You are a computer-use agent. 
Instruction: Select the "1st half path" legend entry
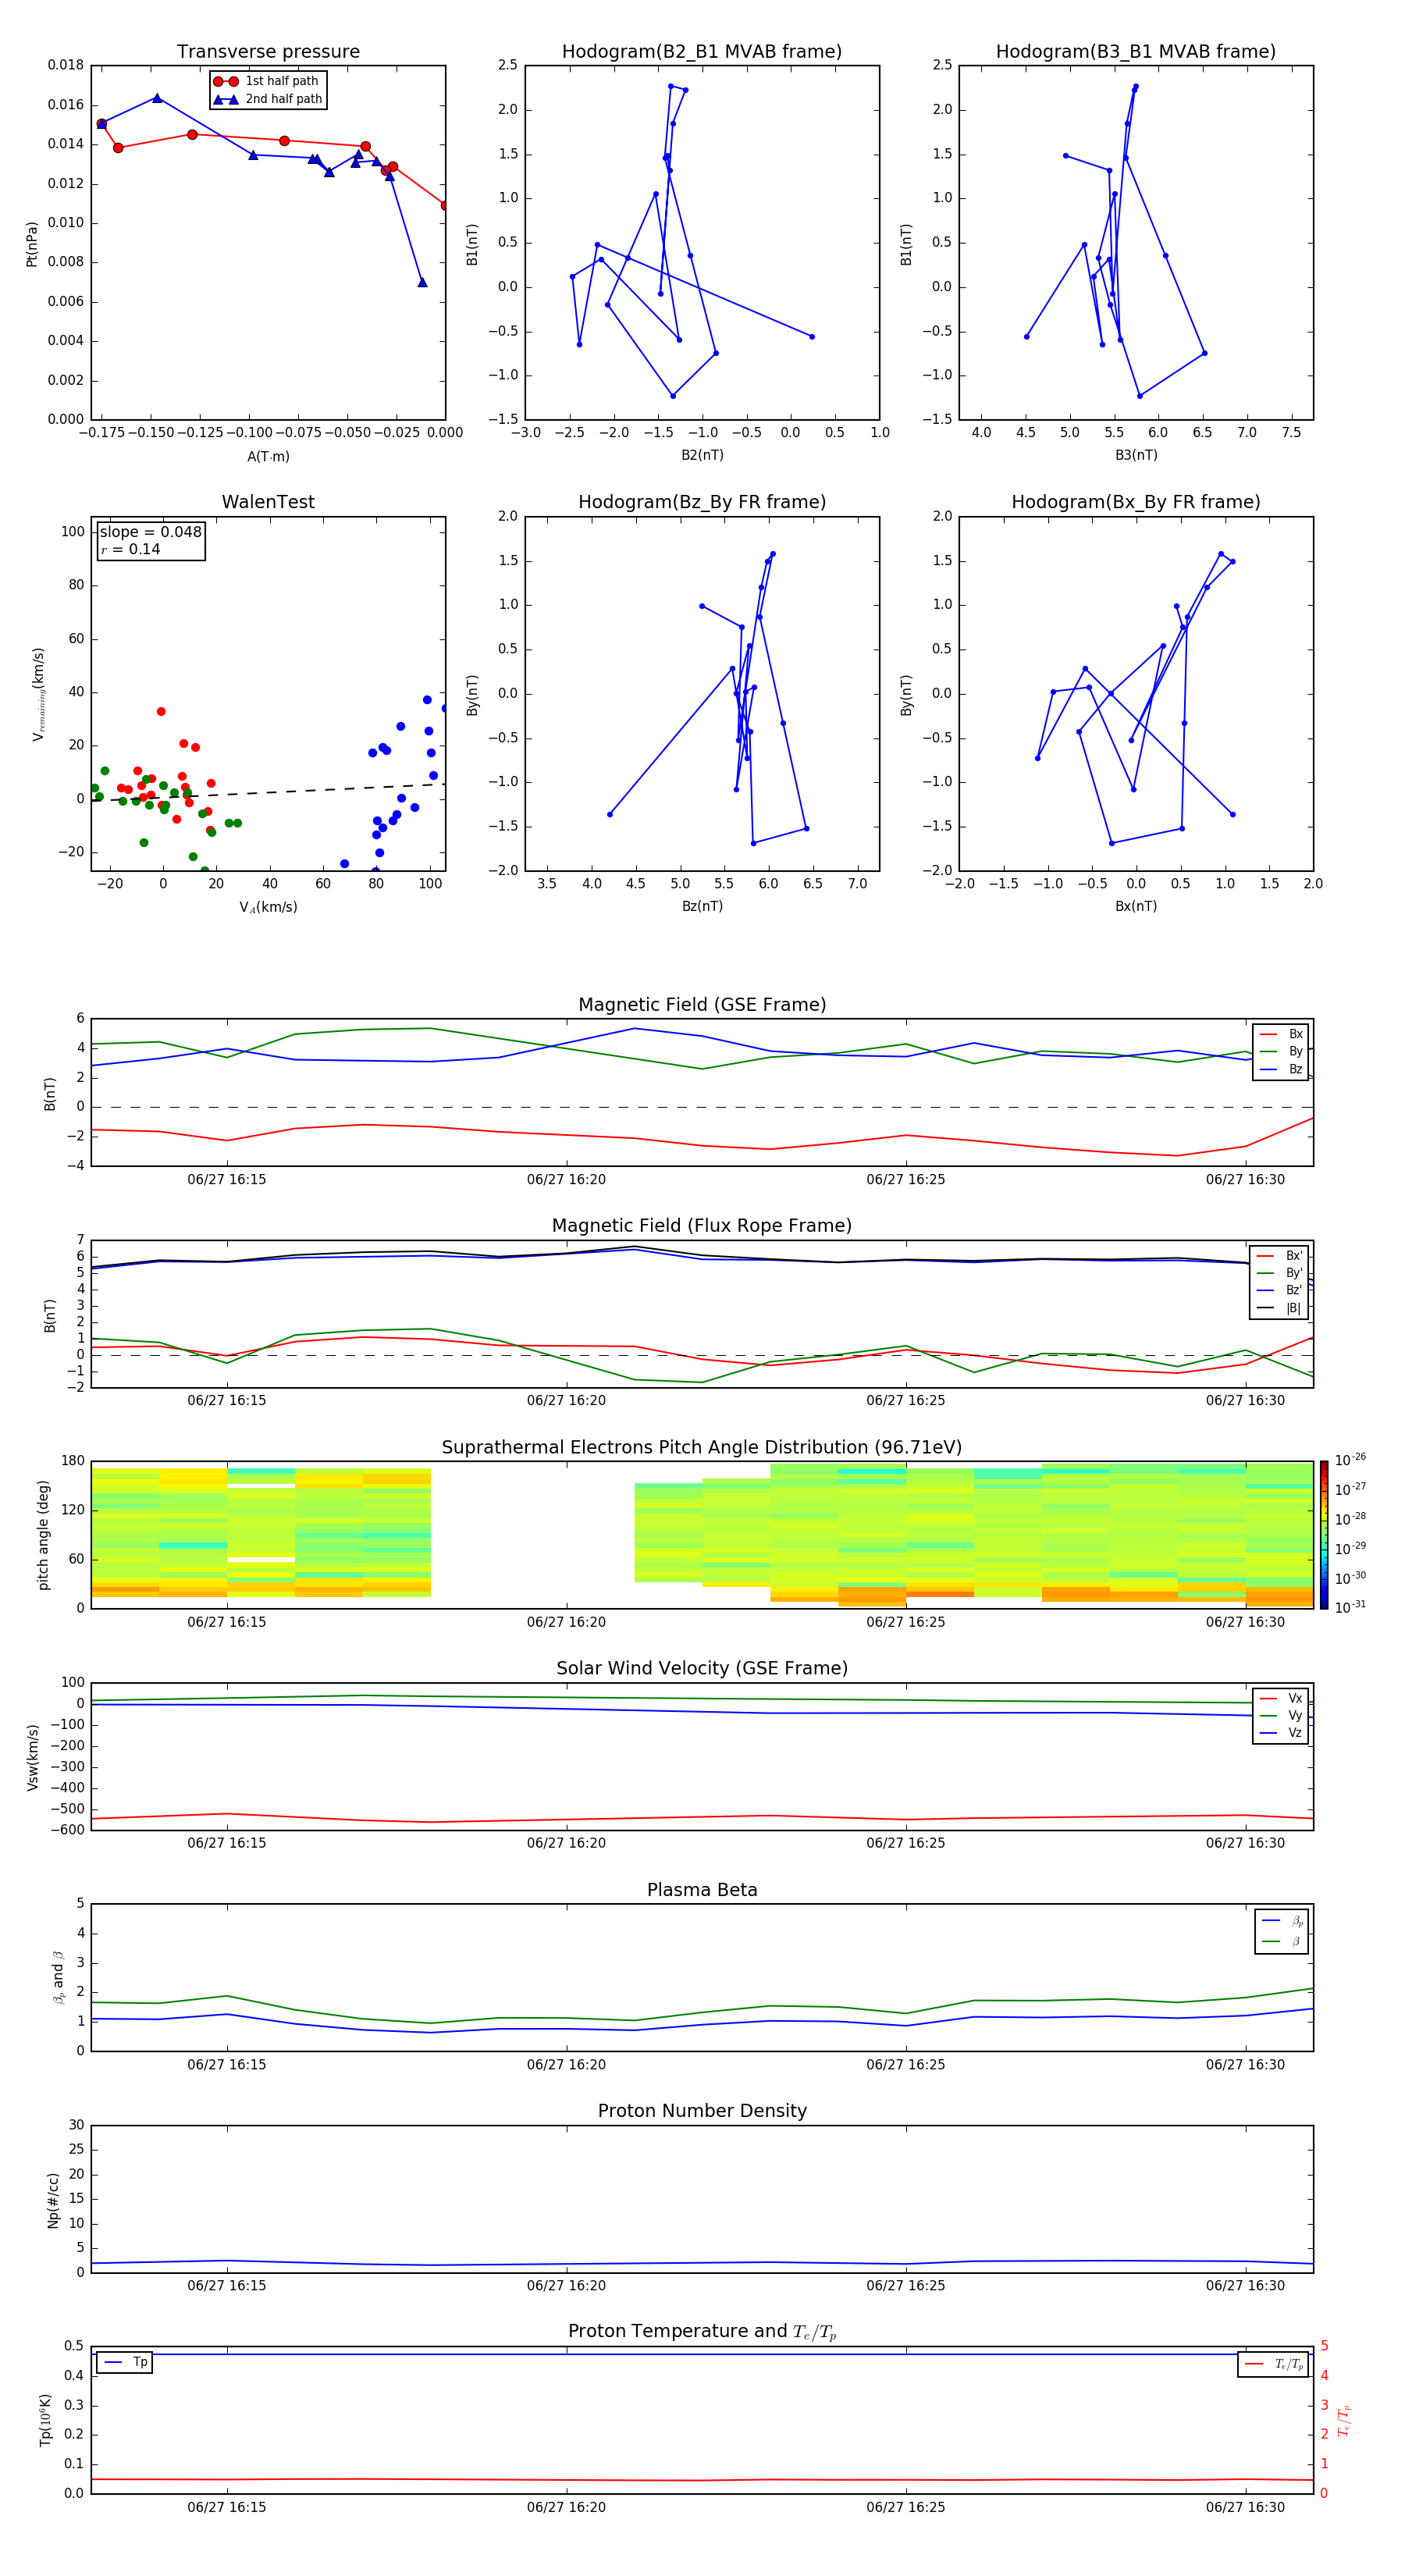coord(267,81)
